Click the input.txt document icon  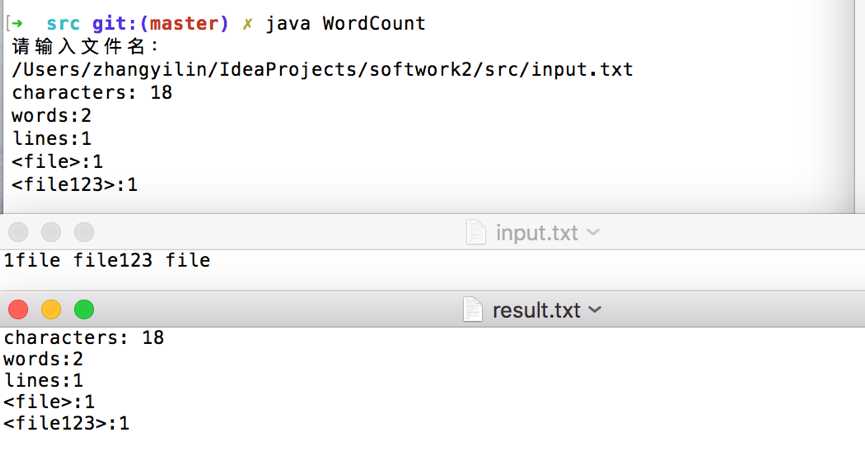tap(476, 233)
